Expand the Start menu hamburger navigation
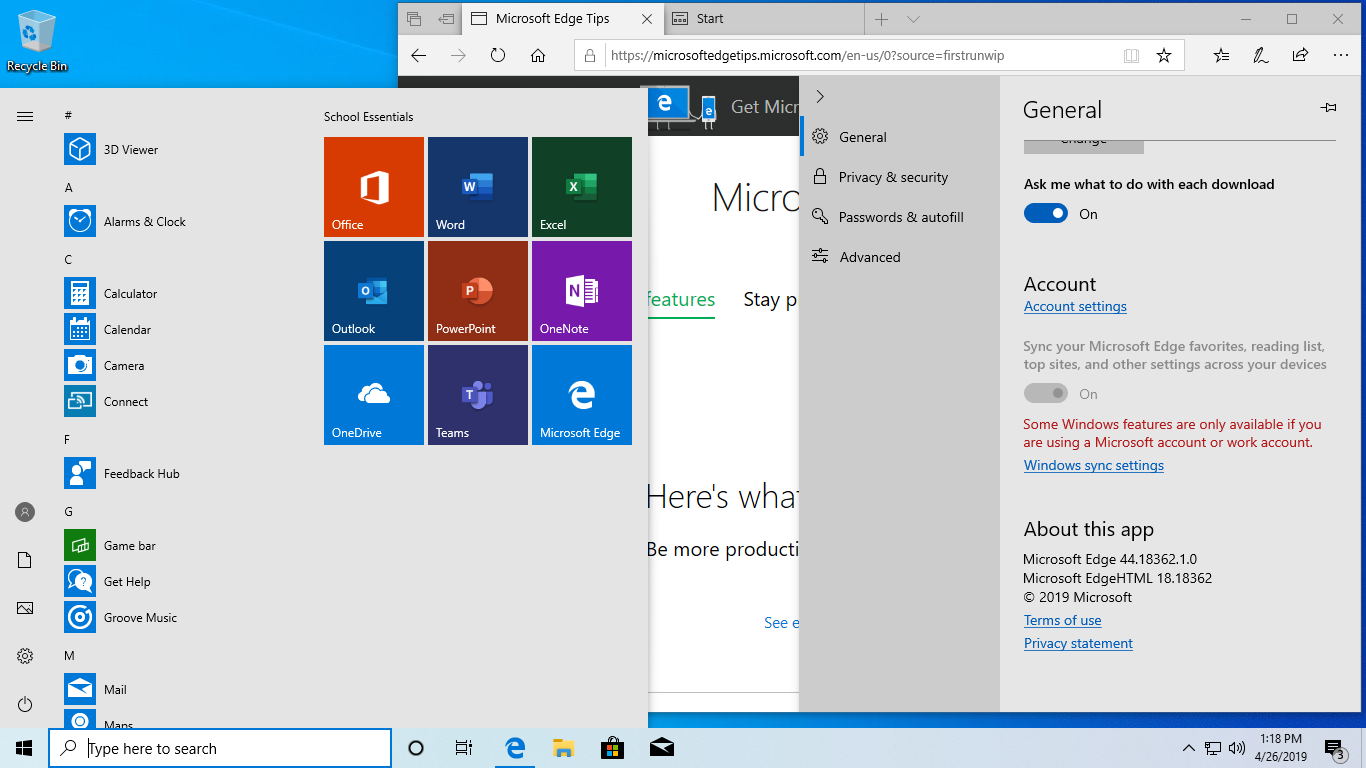1366x768 pixels. (25, 116)
